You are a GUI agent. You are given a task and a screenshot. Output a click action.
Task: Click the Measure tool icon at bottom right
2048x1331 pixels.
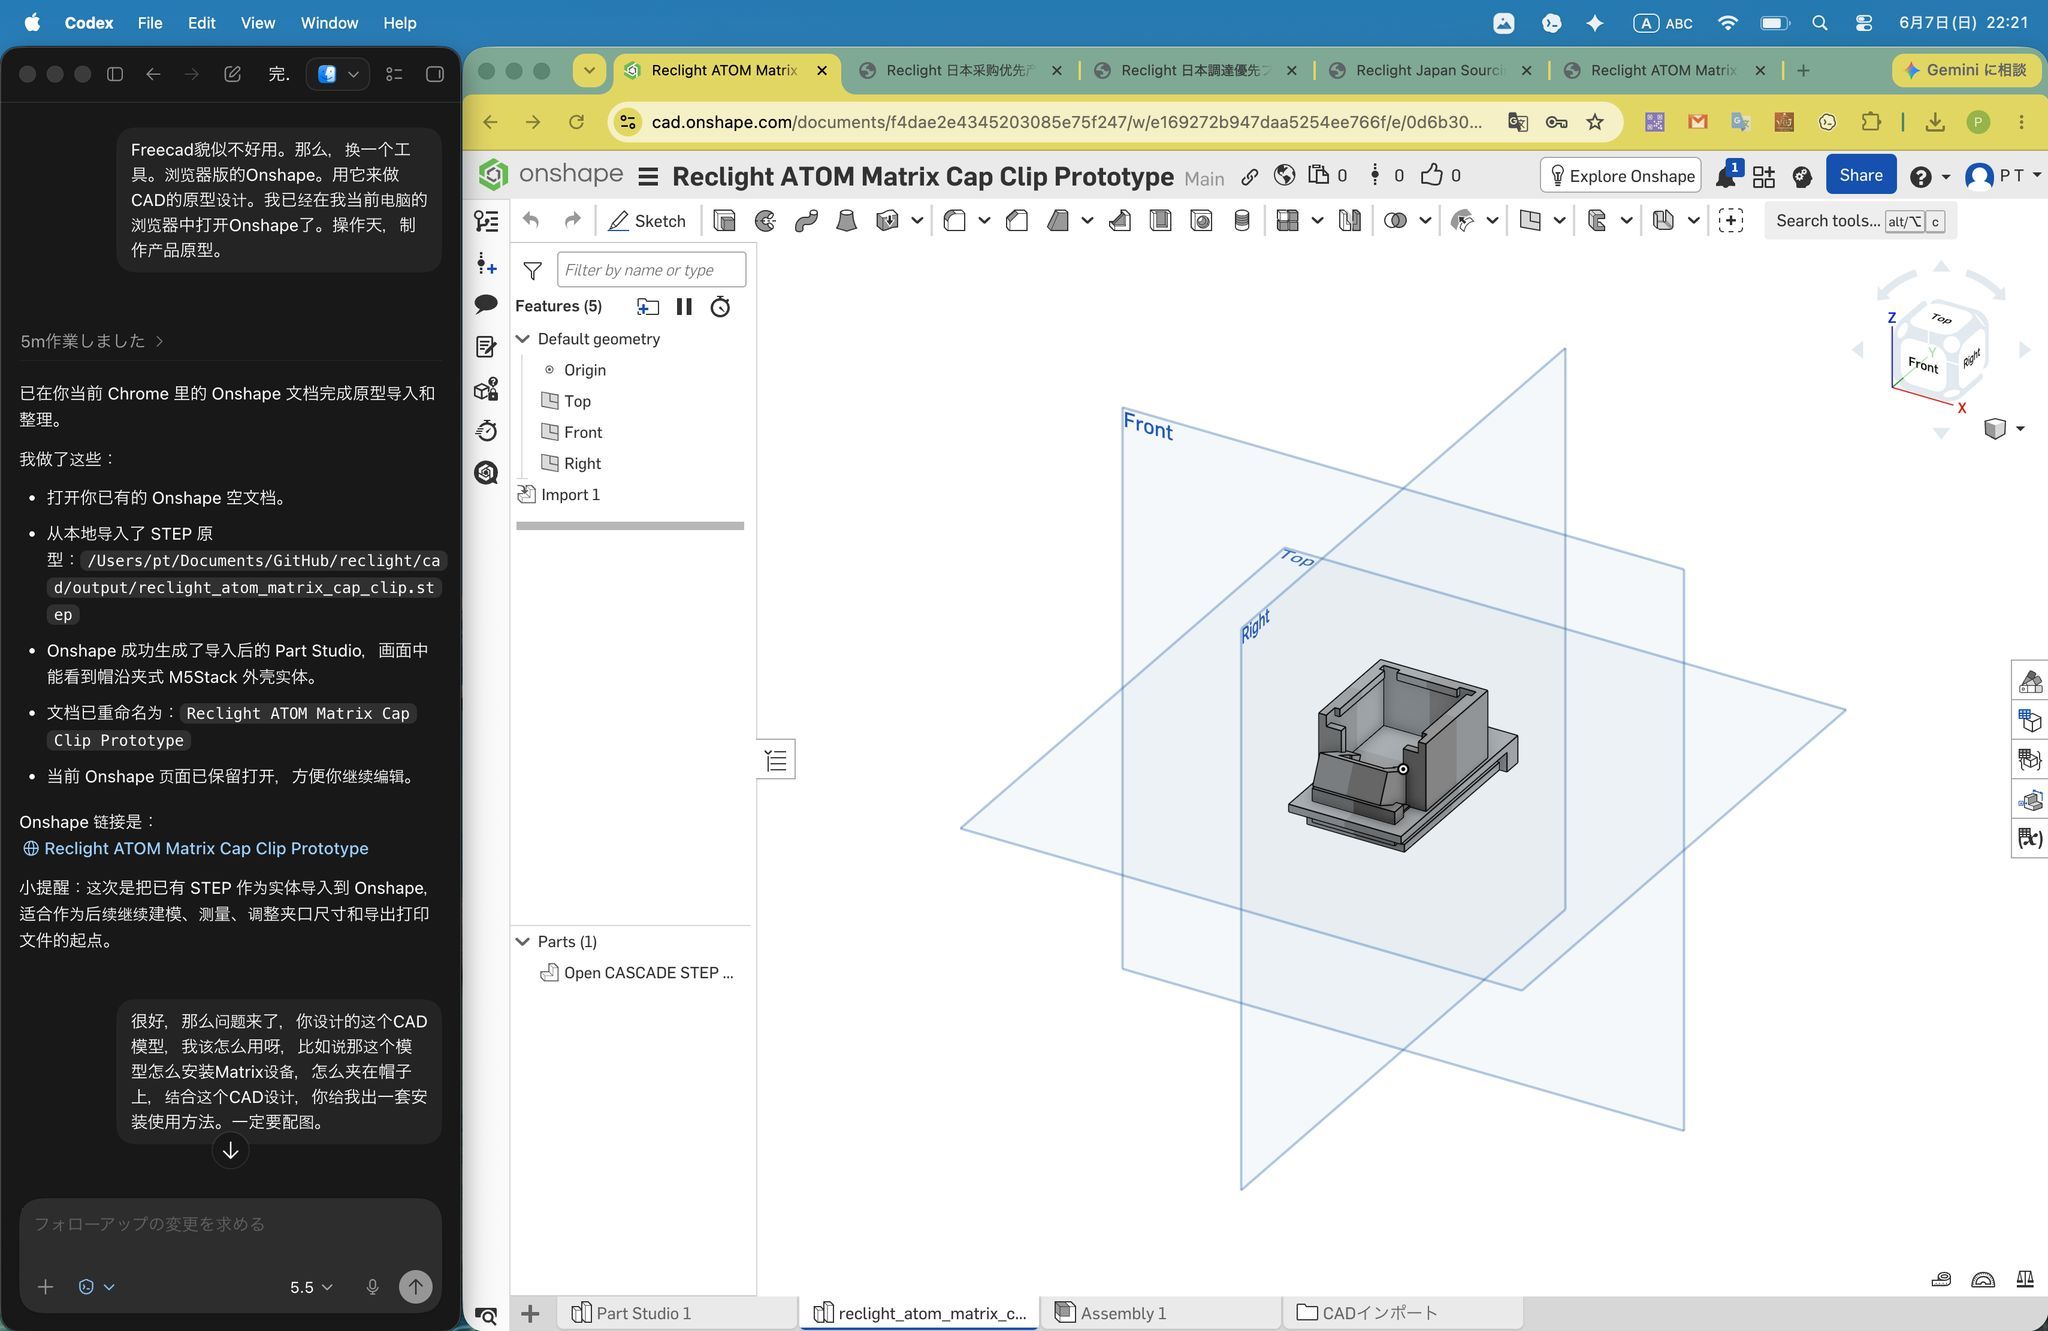[1941, 1279]
